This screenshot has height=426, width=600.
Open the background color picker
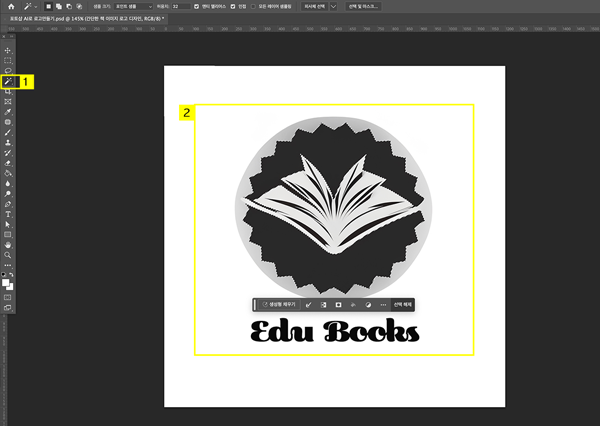click(11, 287)
